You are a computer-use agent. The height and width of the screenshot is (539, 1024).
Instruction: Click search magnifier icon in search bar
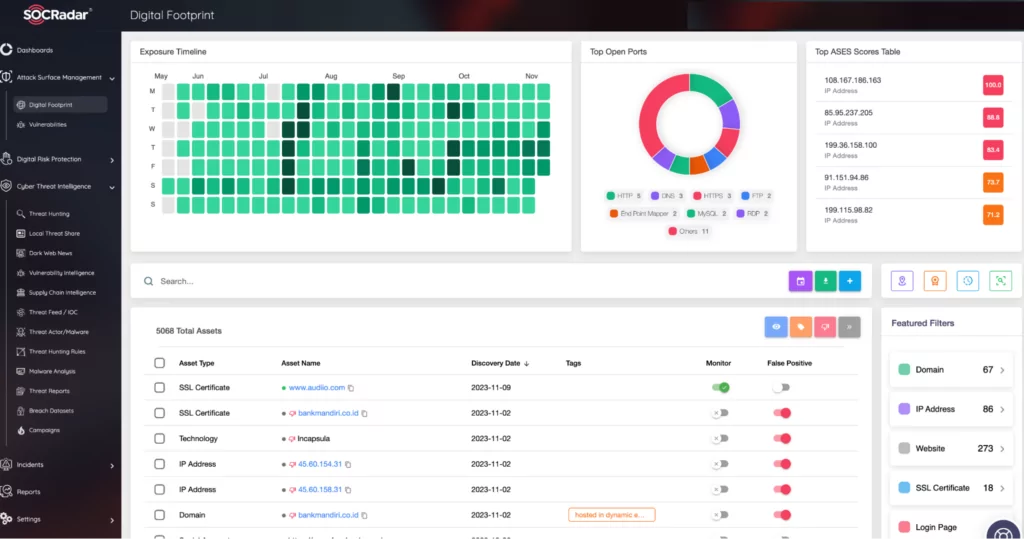click(148, 281)
